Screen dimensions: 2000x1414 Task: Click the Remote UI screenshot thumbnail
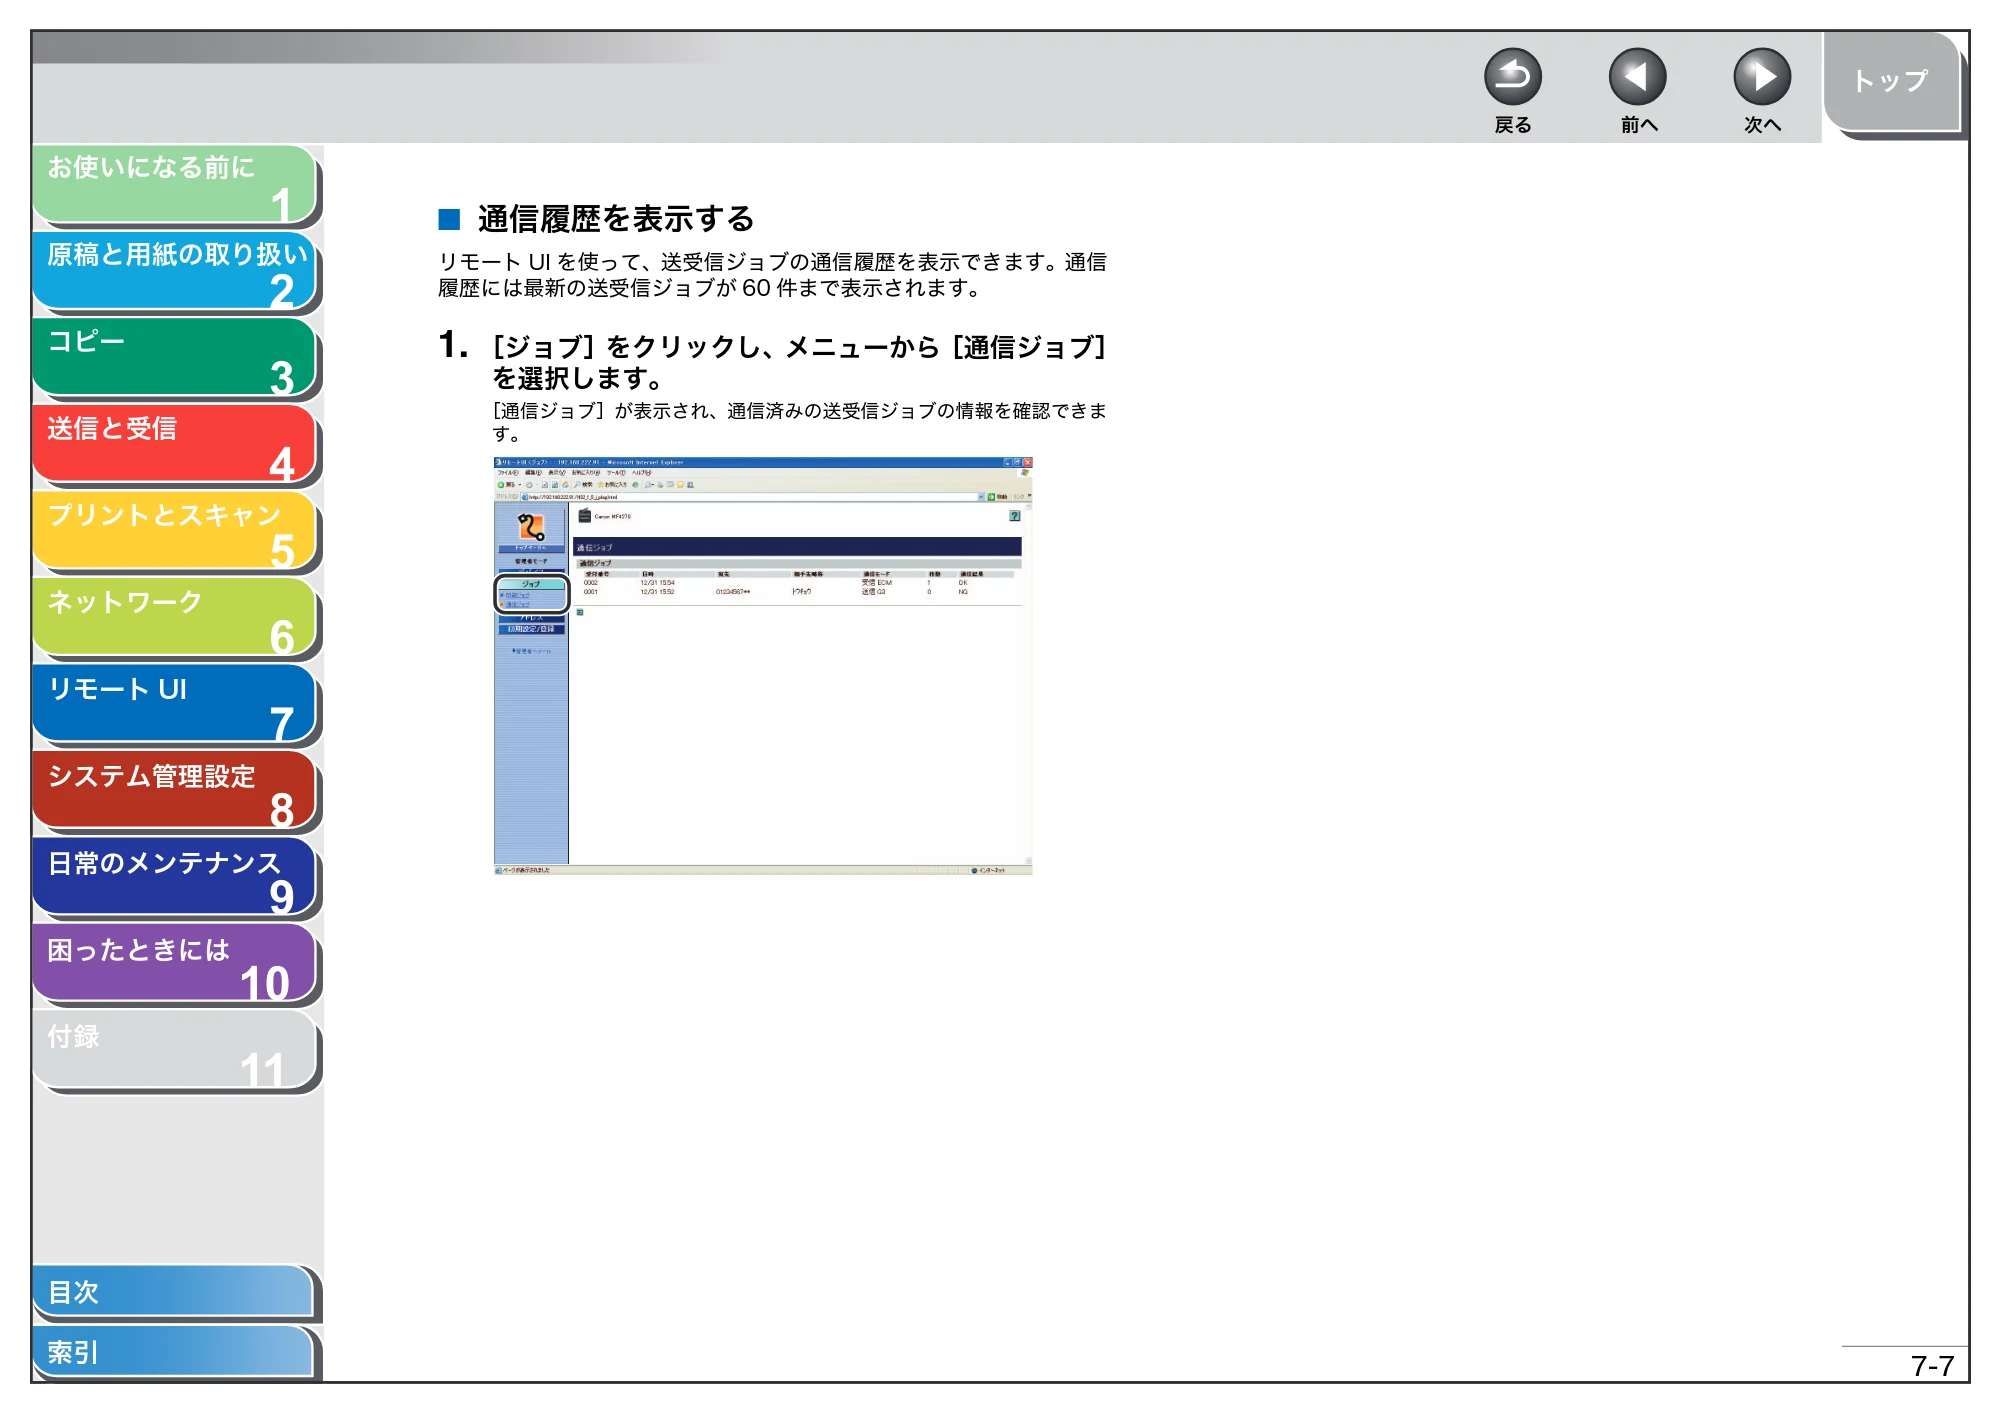coord(763,666)
